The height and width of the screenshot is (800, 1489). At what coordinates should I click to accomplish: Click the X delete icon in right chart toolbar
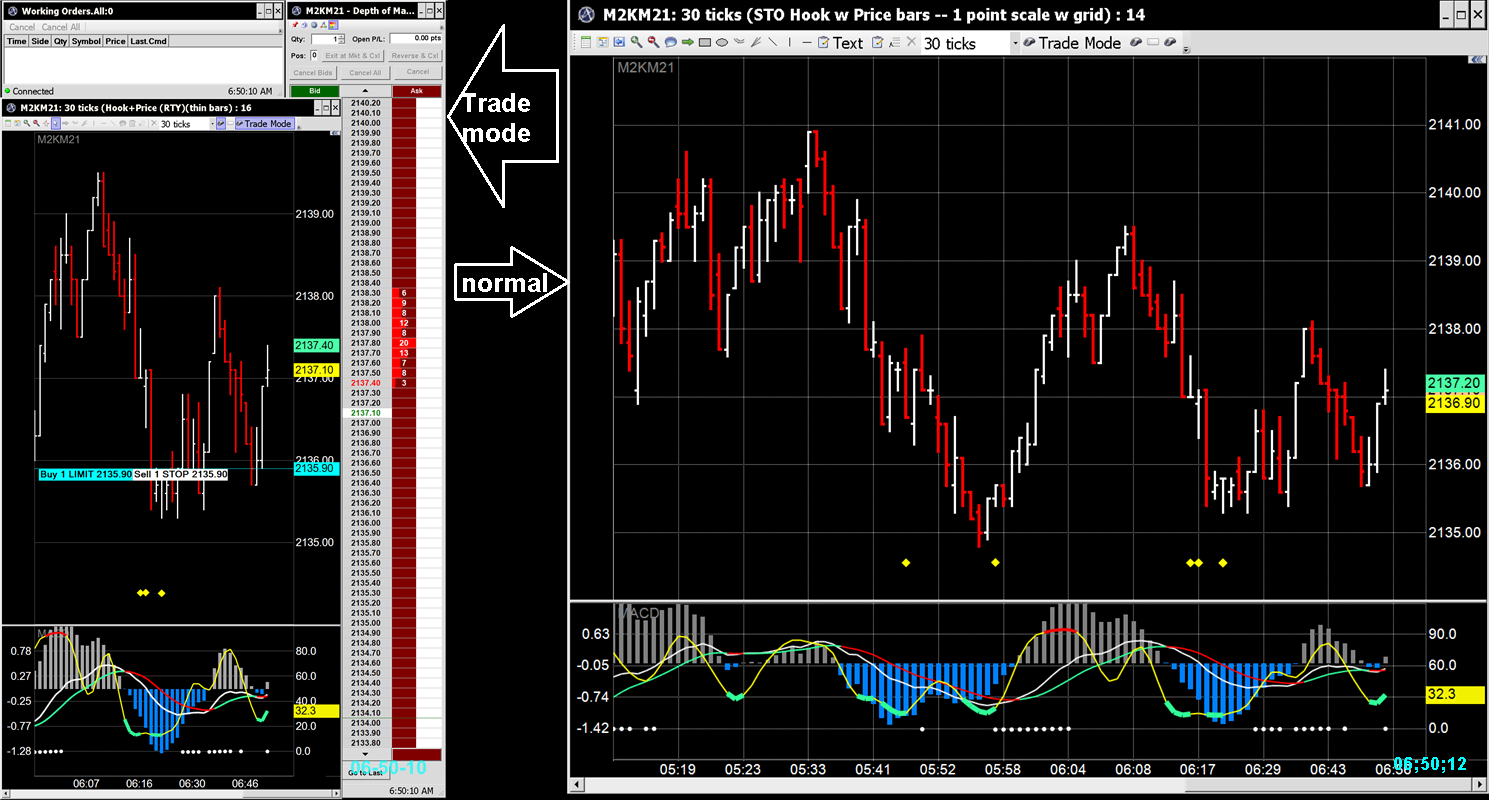tap(911, 42)
